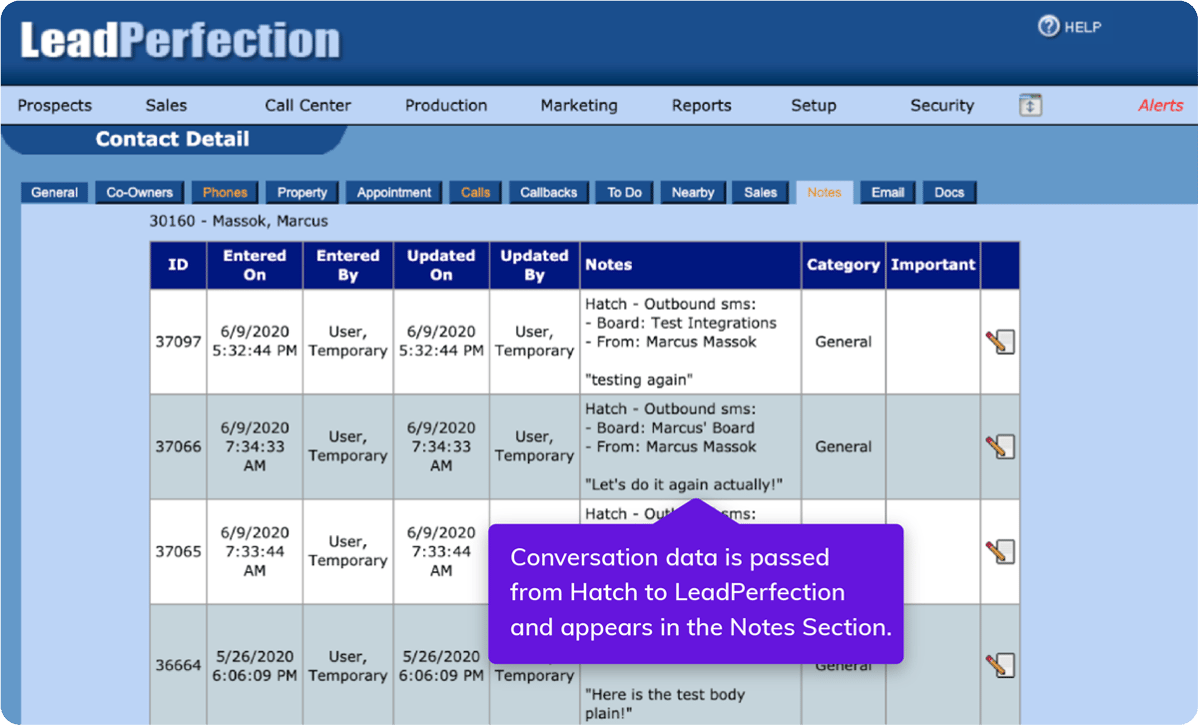1198x725 pixels.
Task: Switch to the Calls tab
Action: pyautogui.click(x=475, y=192)
